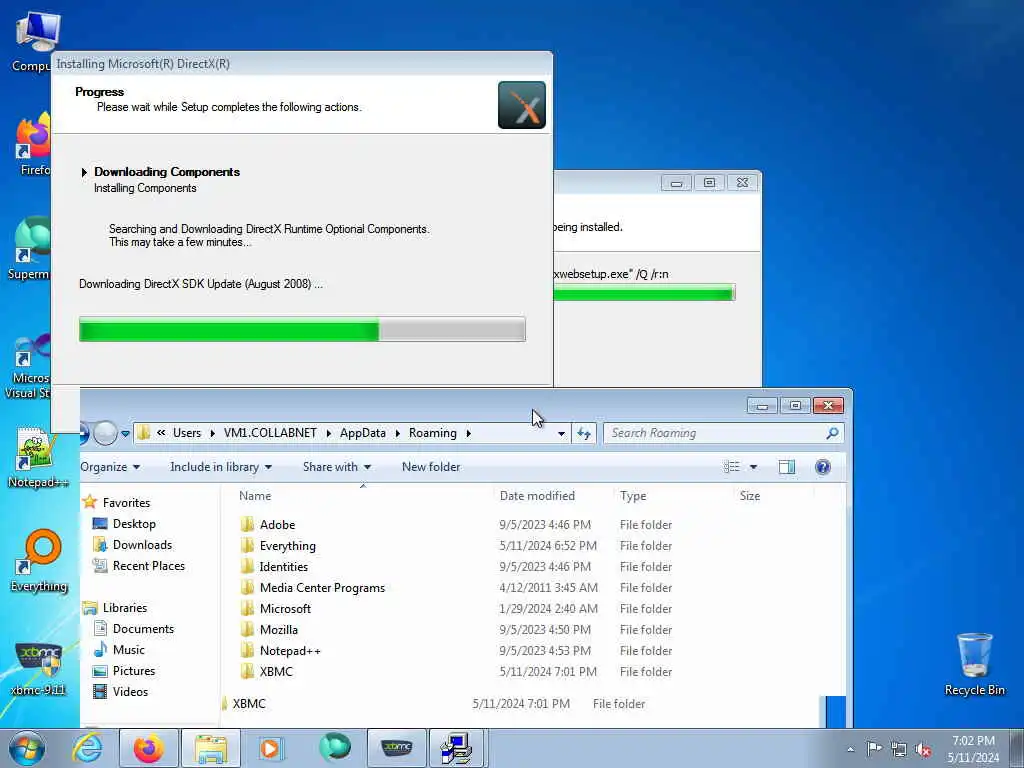Click the progress bar in the background setup window
The image size is (1024, 768).
pyautogui.click(x=645, y=292)
